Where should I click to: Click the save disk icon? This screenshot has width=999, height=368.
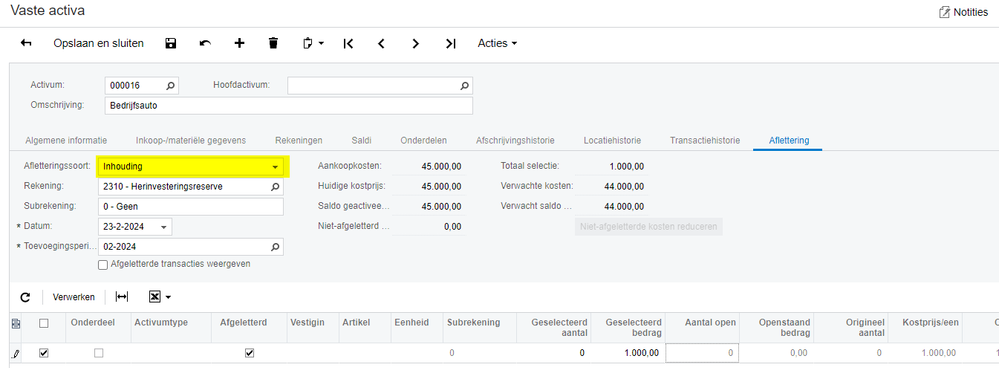pos(170,43)
